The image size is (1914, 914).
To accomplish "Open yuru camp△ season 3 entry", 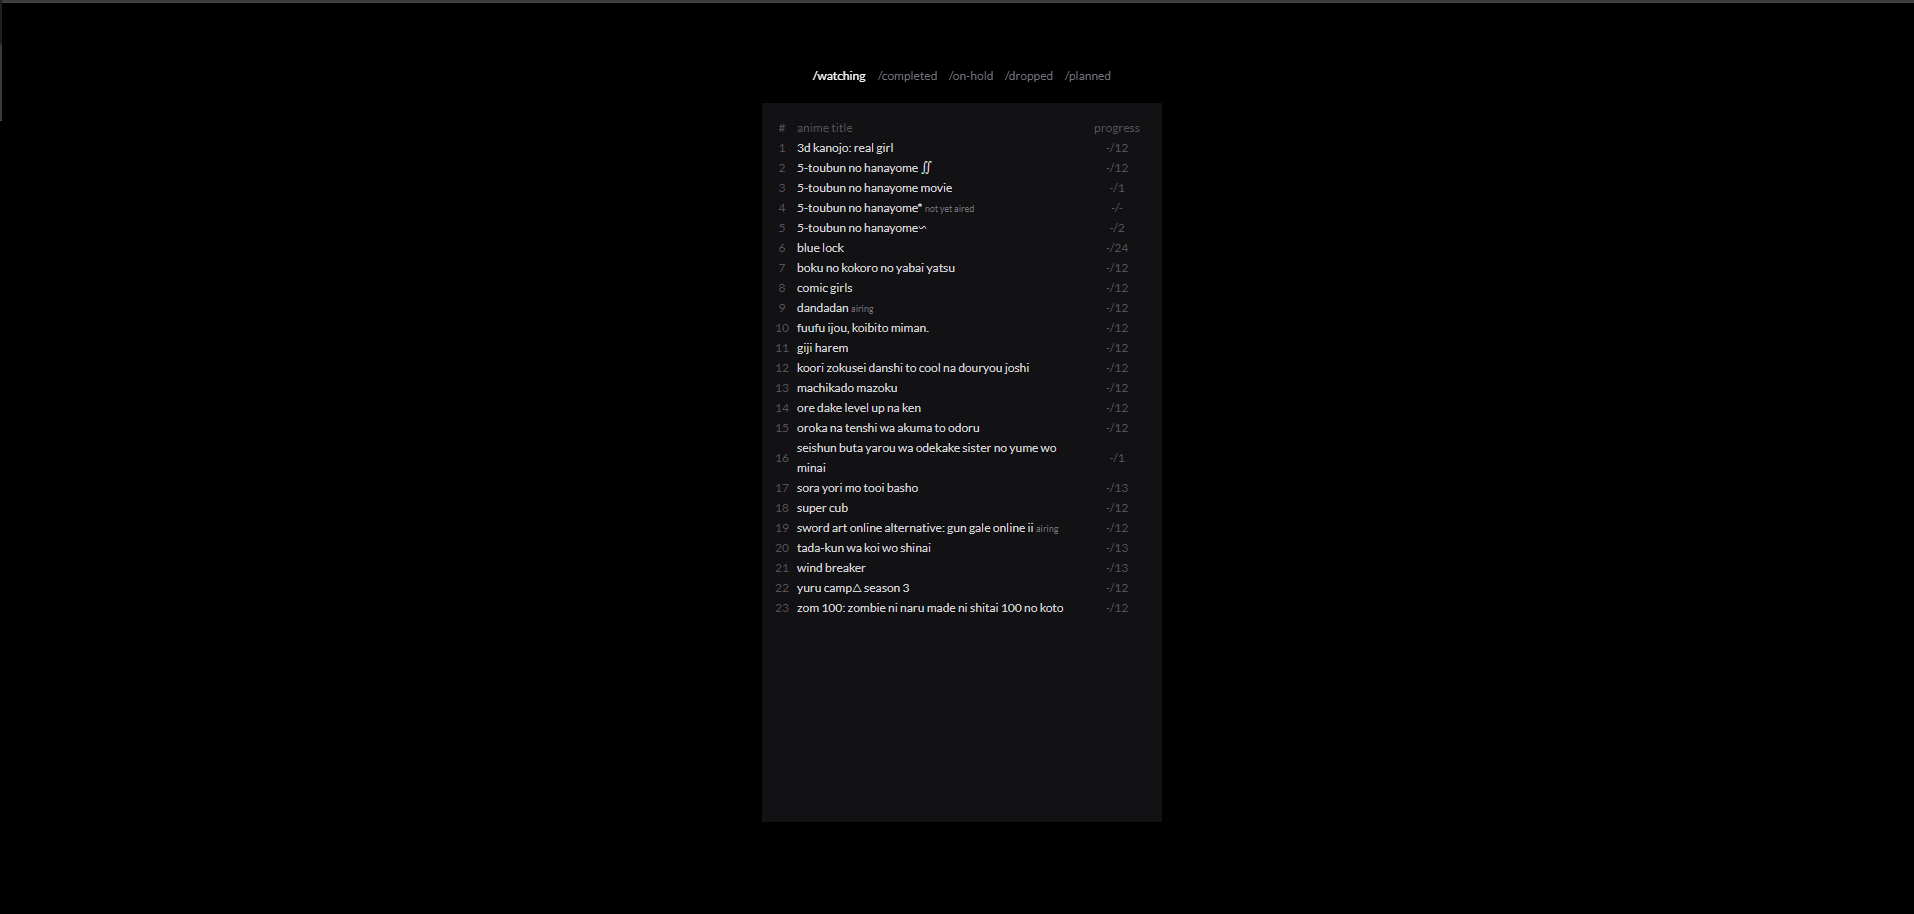I will 853,588.
